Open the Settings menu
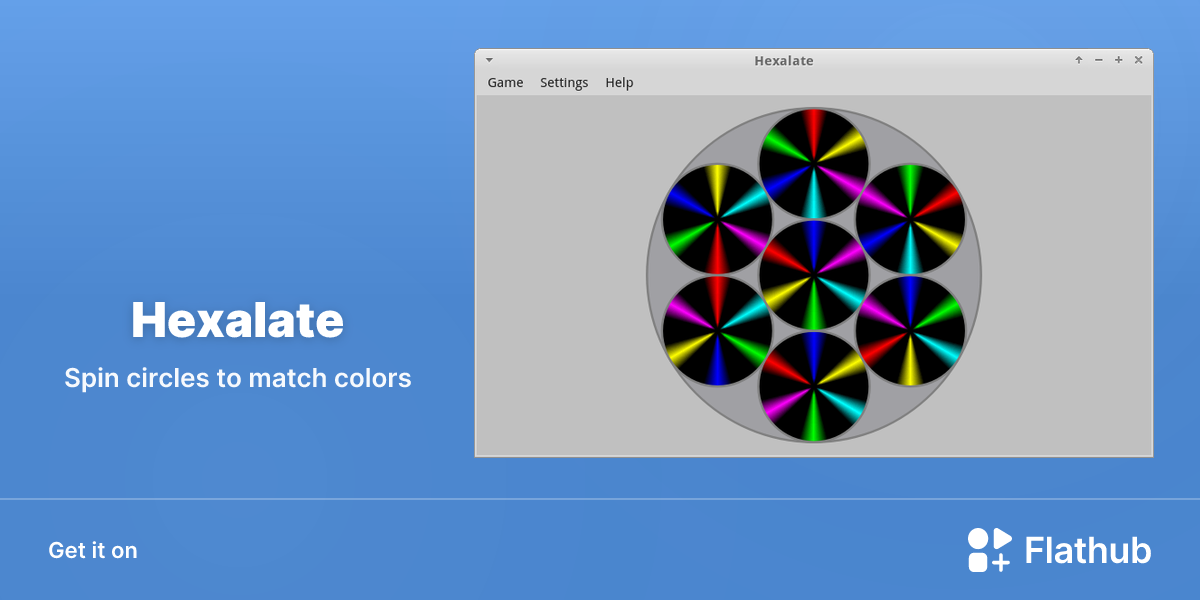Screen dimensions: 1200x600 point(564,83)
